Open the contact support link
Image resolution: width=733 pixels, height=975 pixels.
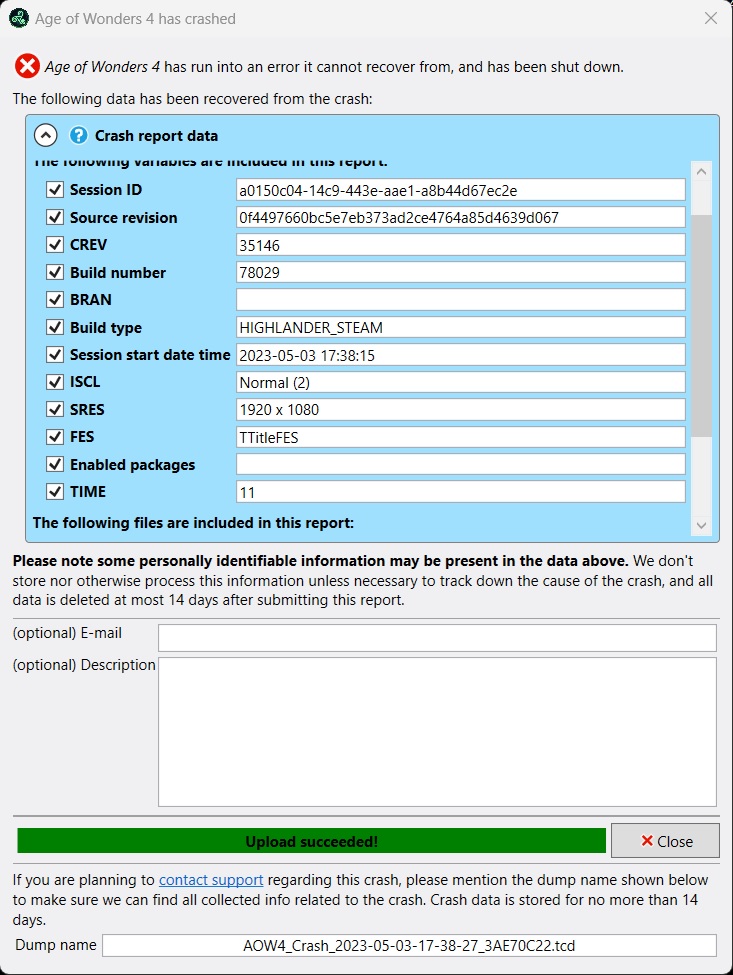tap(211, 880)
